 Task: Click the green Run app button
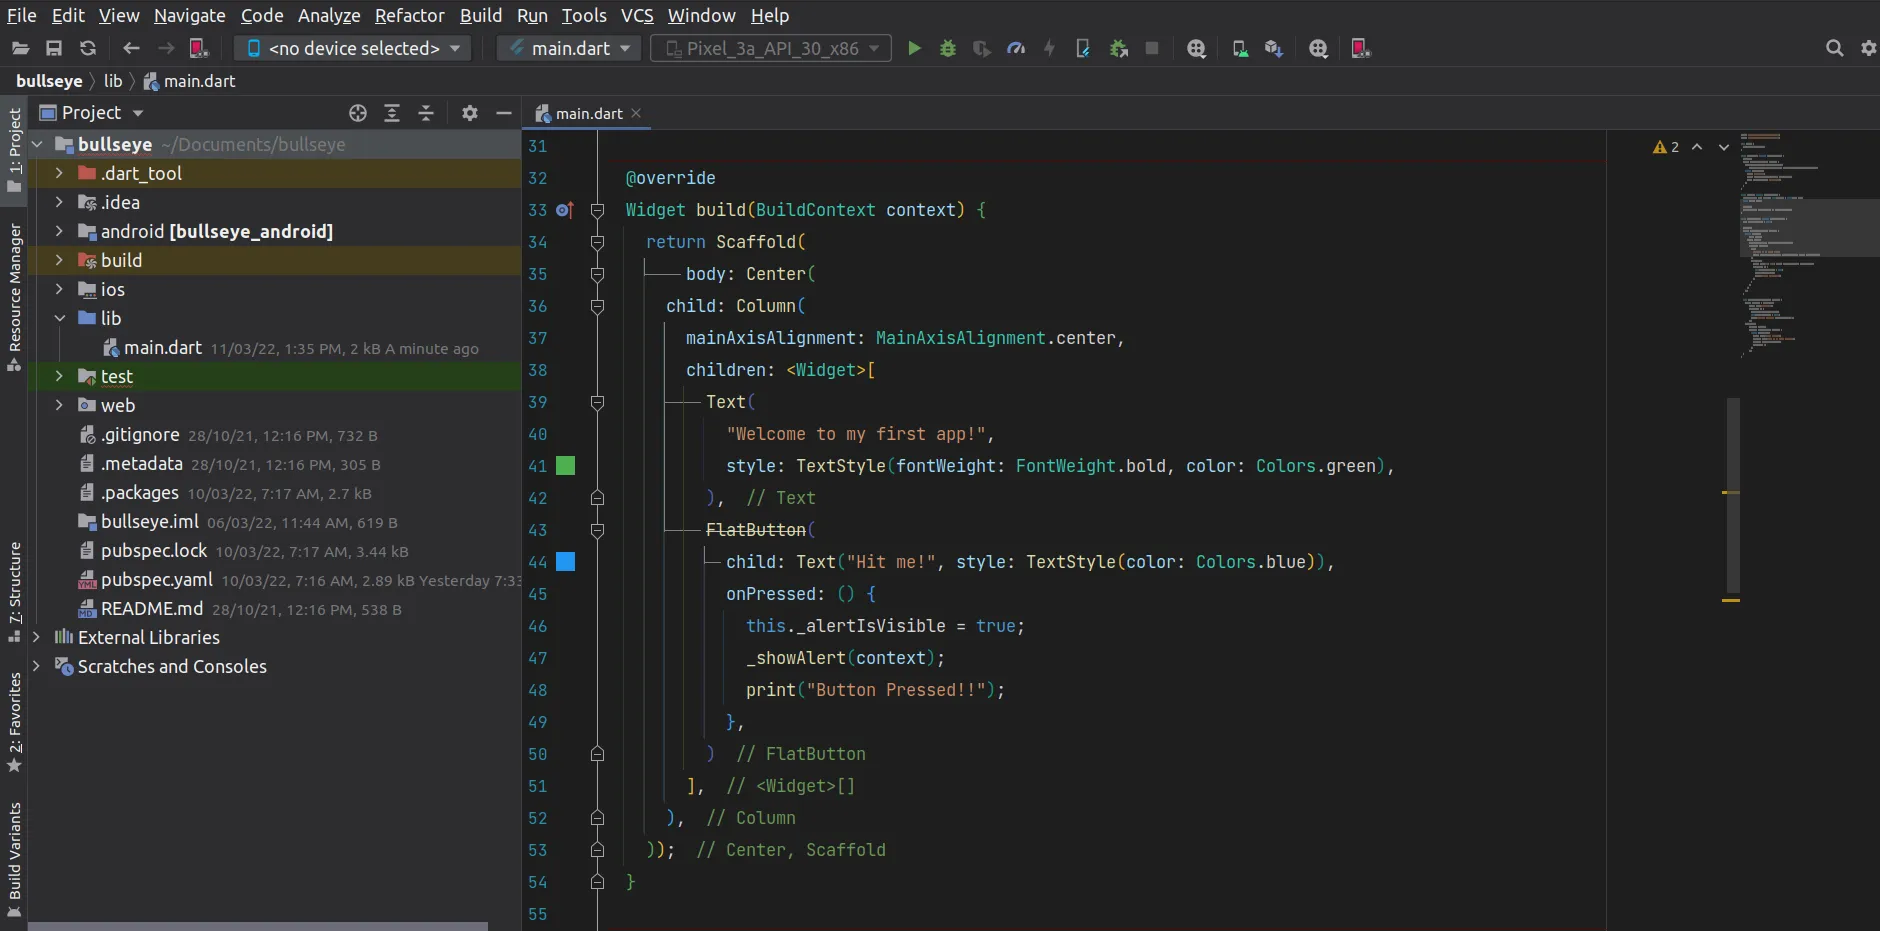point(914,48)
